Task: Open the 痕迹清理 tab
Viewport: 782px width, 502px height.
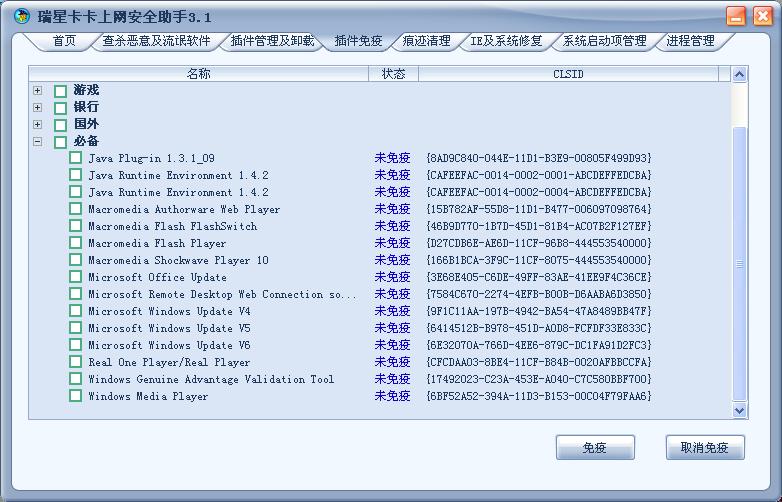Action: click(x=426, y=40)
